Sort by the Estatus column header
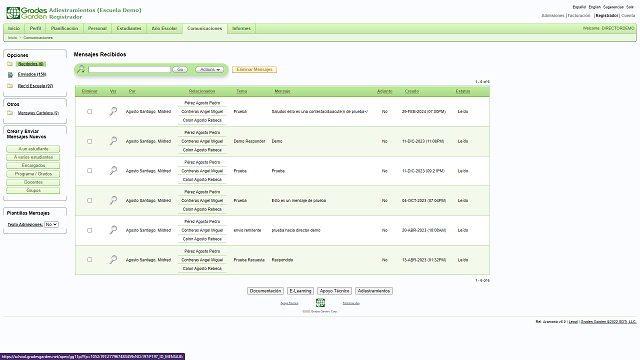Viewport: 640px width, 360px height. 463,91
